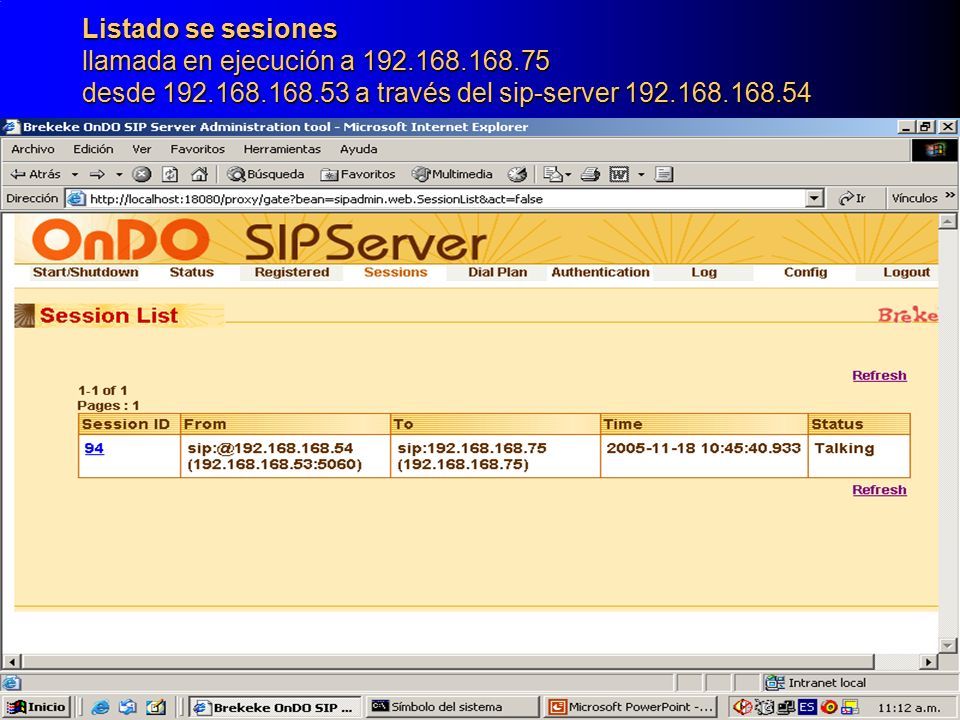Click the OnDO logo
The image size is (960, 720).
(121, 240)
